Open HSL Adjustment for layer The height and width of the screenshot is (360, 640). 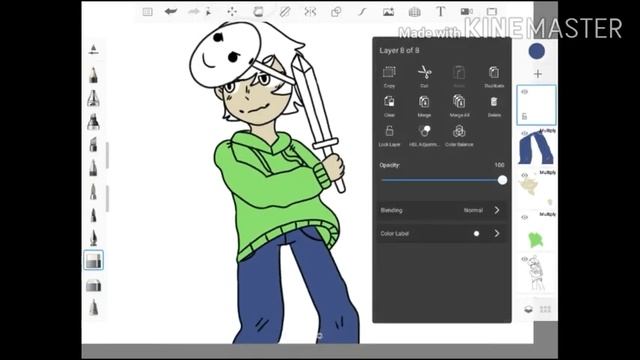point(424,135)
